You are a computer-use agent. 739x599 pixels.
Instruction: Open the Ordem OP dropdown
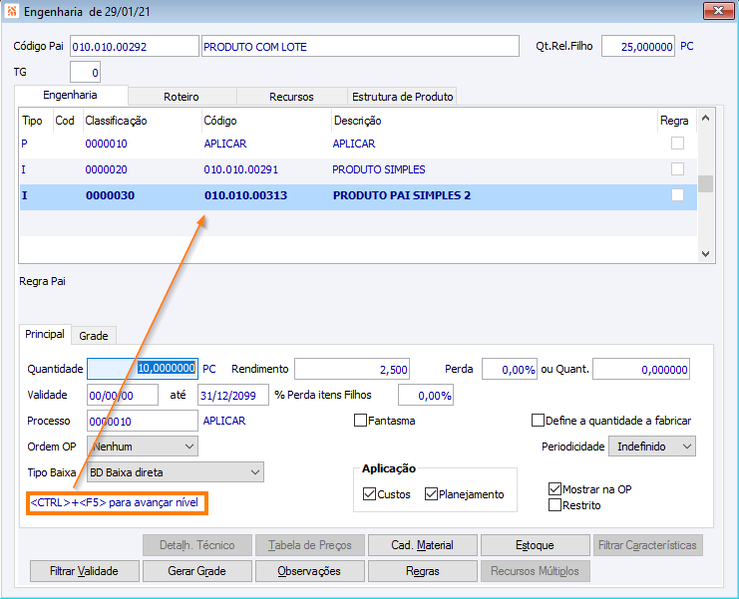142,446
